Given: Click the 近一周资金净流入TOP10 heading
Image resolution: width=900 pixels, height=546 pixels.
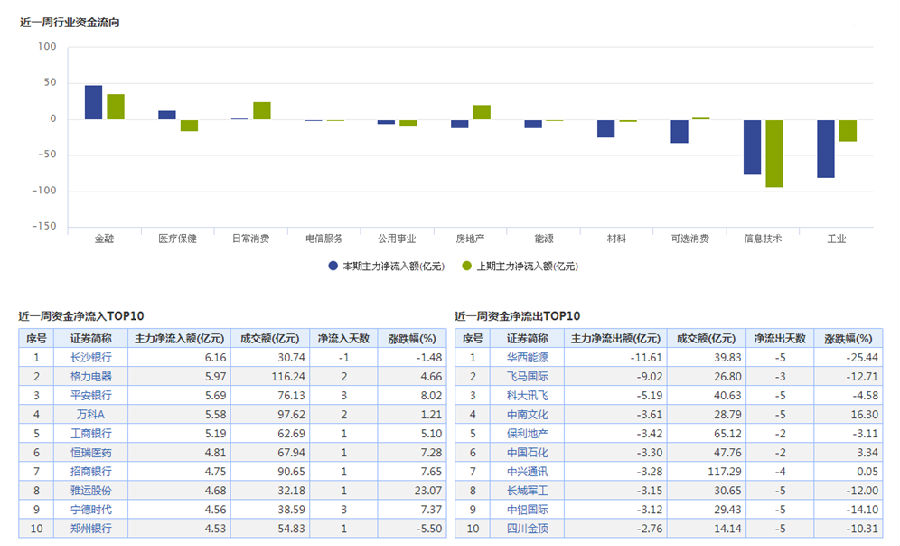Looking at the screenshot, I should [82, 316].
